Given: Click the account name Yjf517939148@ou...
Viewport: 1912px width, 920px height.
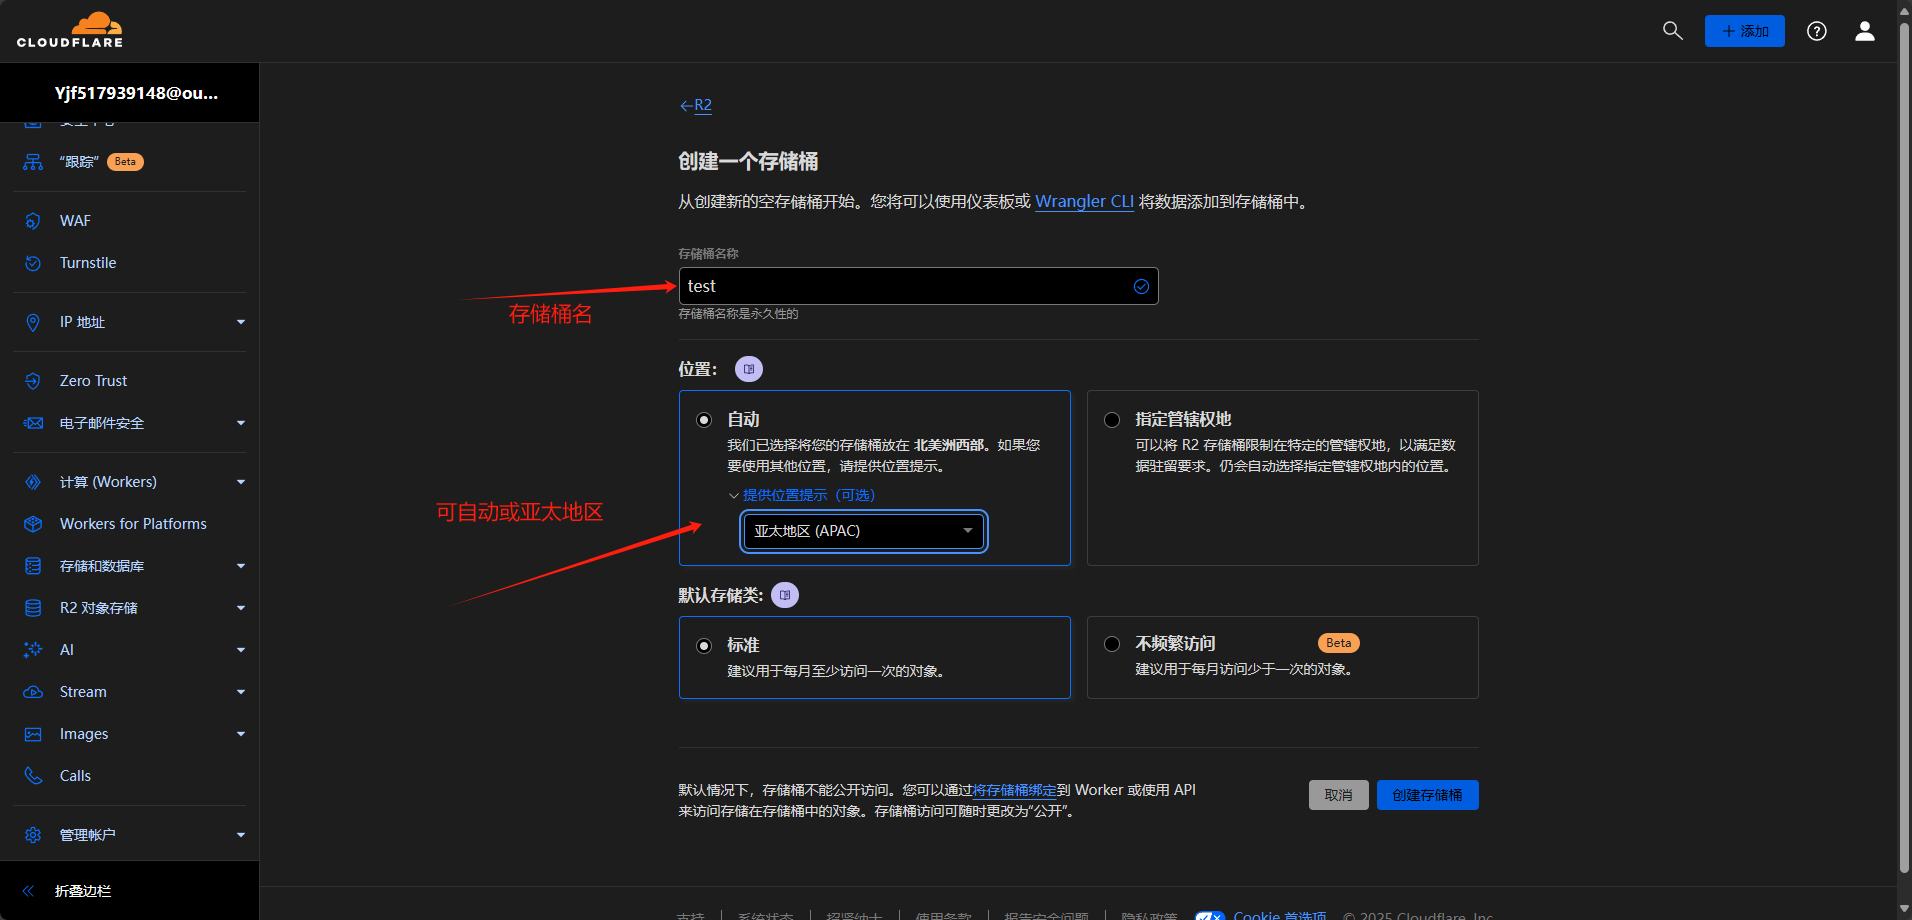Looking at the screenshot, I should pyautogui.click(x=136, y=93).
